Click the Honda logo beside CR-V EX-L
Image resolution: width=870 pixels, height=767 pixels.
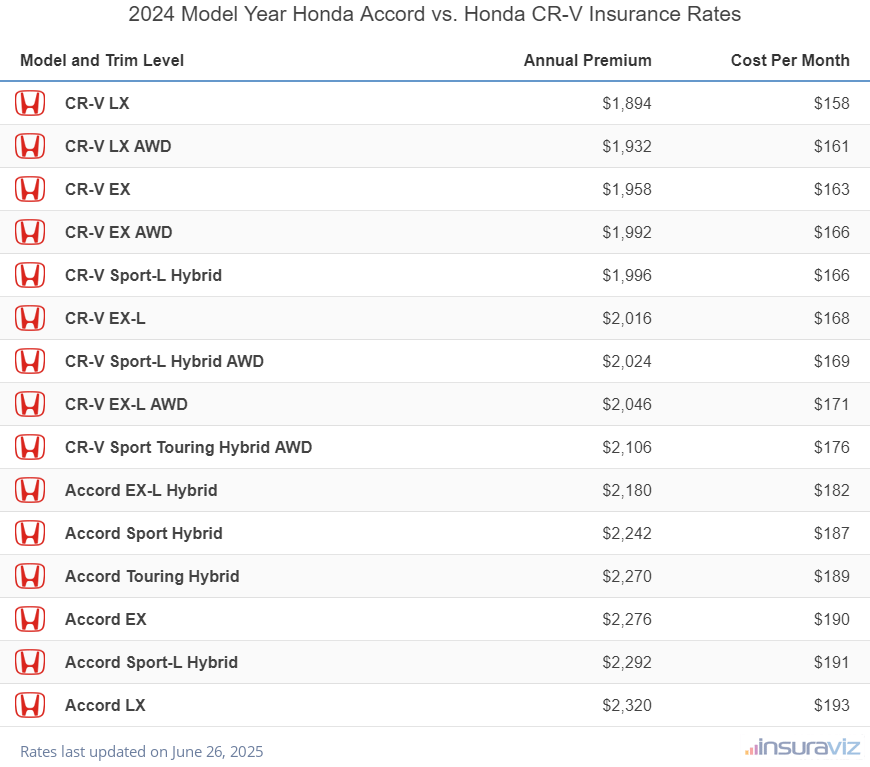(x=30, y=318)
